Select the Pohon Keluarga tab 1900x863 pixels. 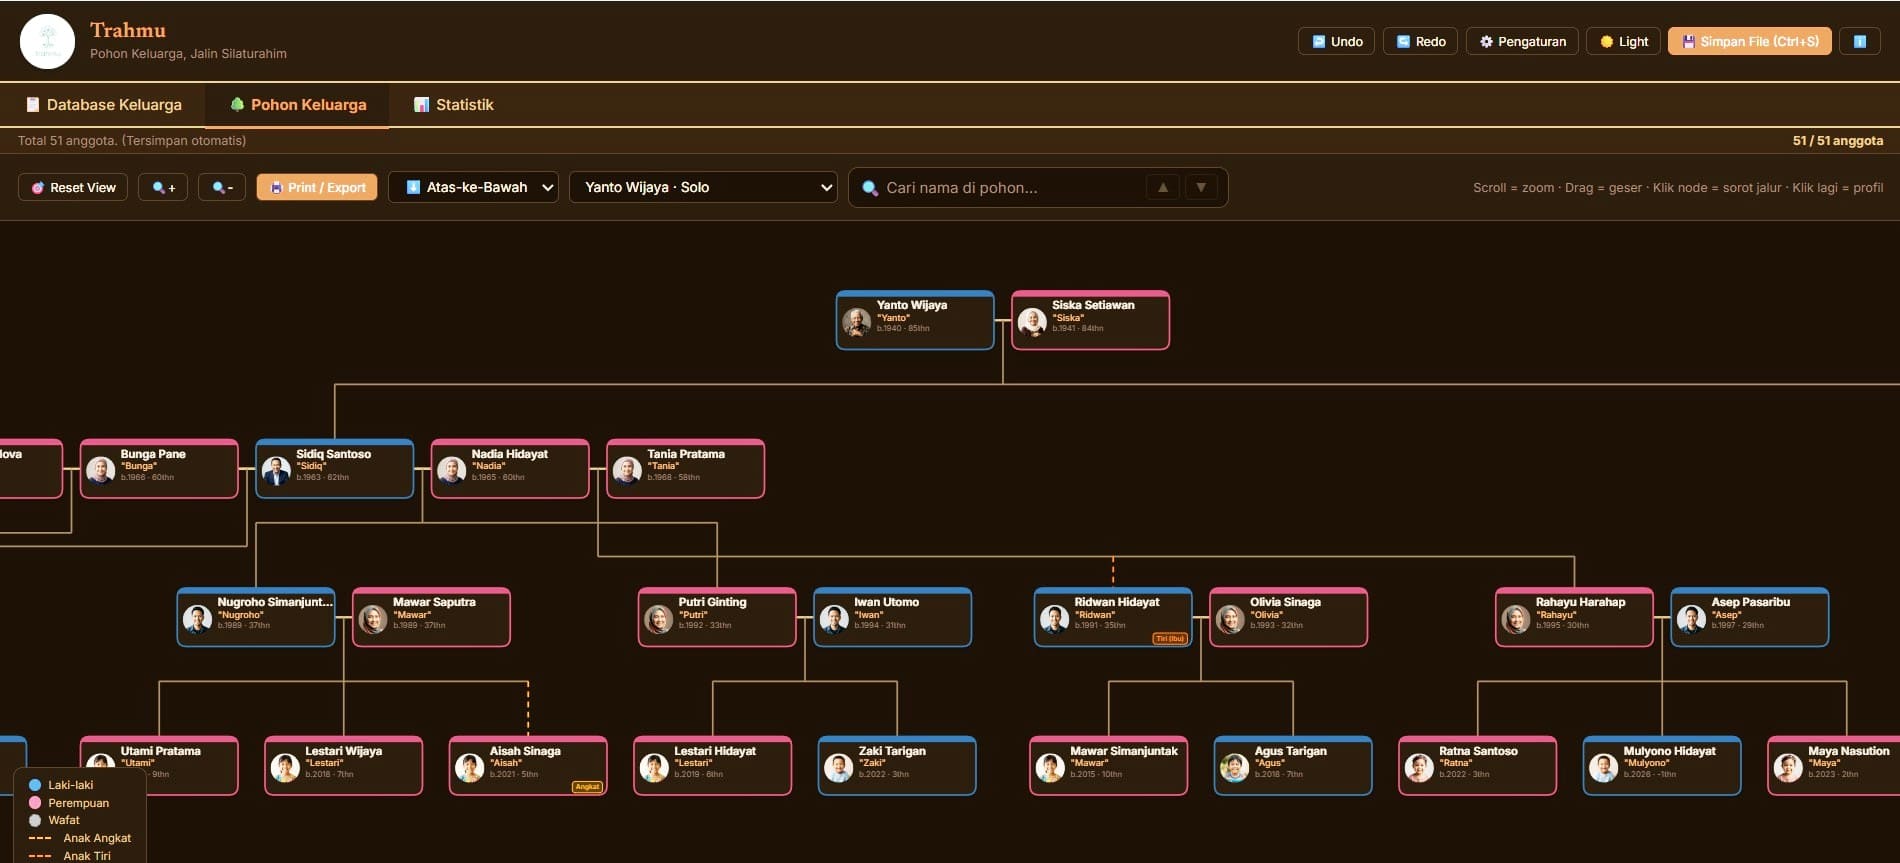297,105
